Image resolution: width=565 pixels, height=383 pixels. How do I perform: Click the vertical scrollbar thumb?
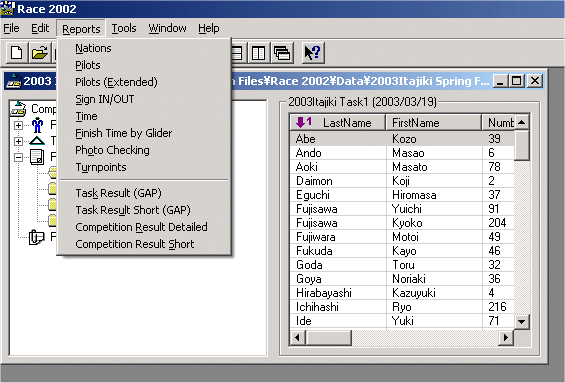coord(521,145)
